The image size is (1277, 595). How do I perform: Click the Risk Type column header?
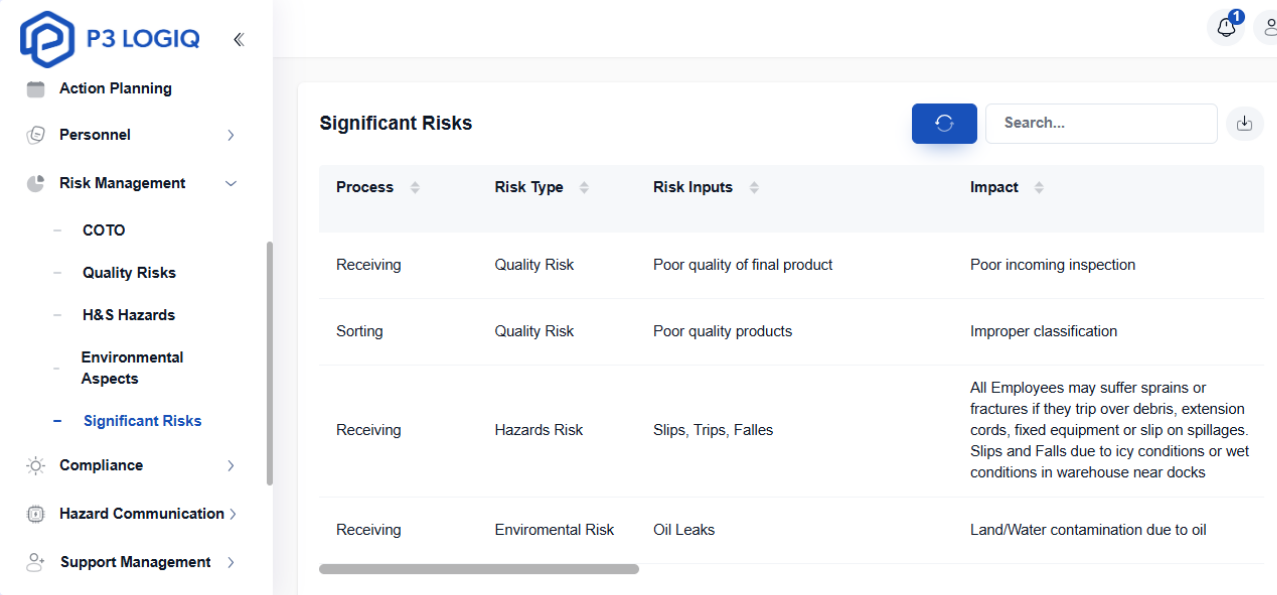click(529, 187)
